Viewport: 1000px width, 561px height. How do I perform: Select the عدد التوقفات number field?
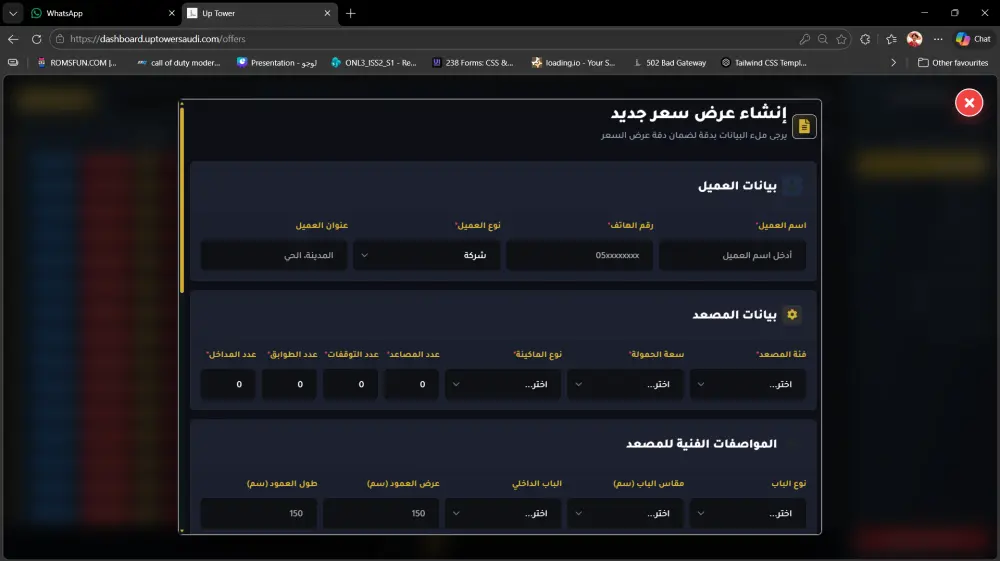click(x=350, y=384)
